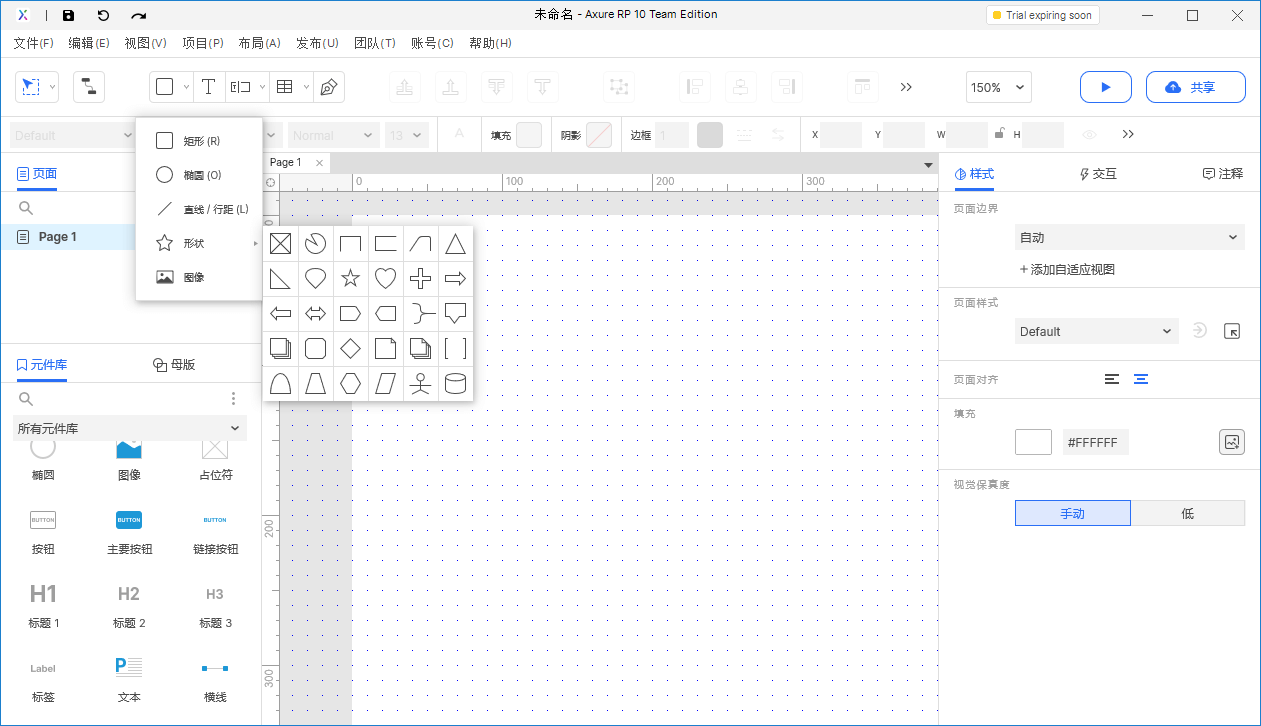The image size is (1261, 726).
Task: Select the Text tool (T) in toolbar
Action: pyautogui.click(x=208, y=87)
